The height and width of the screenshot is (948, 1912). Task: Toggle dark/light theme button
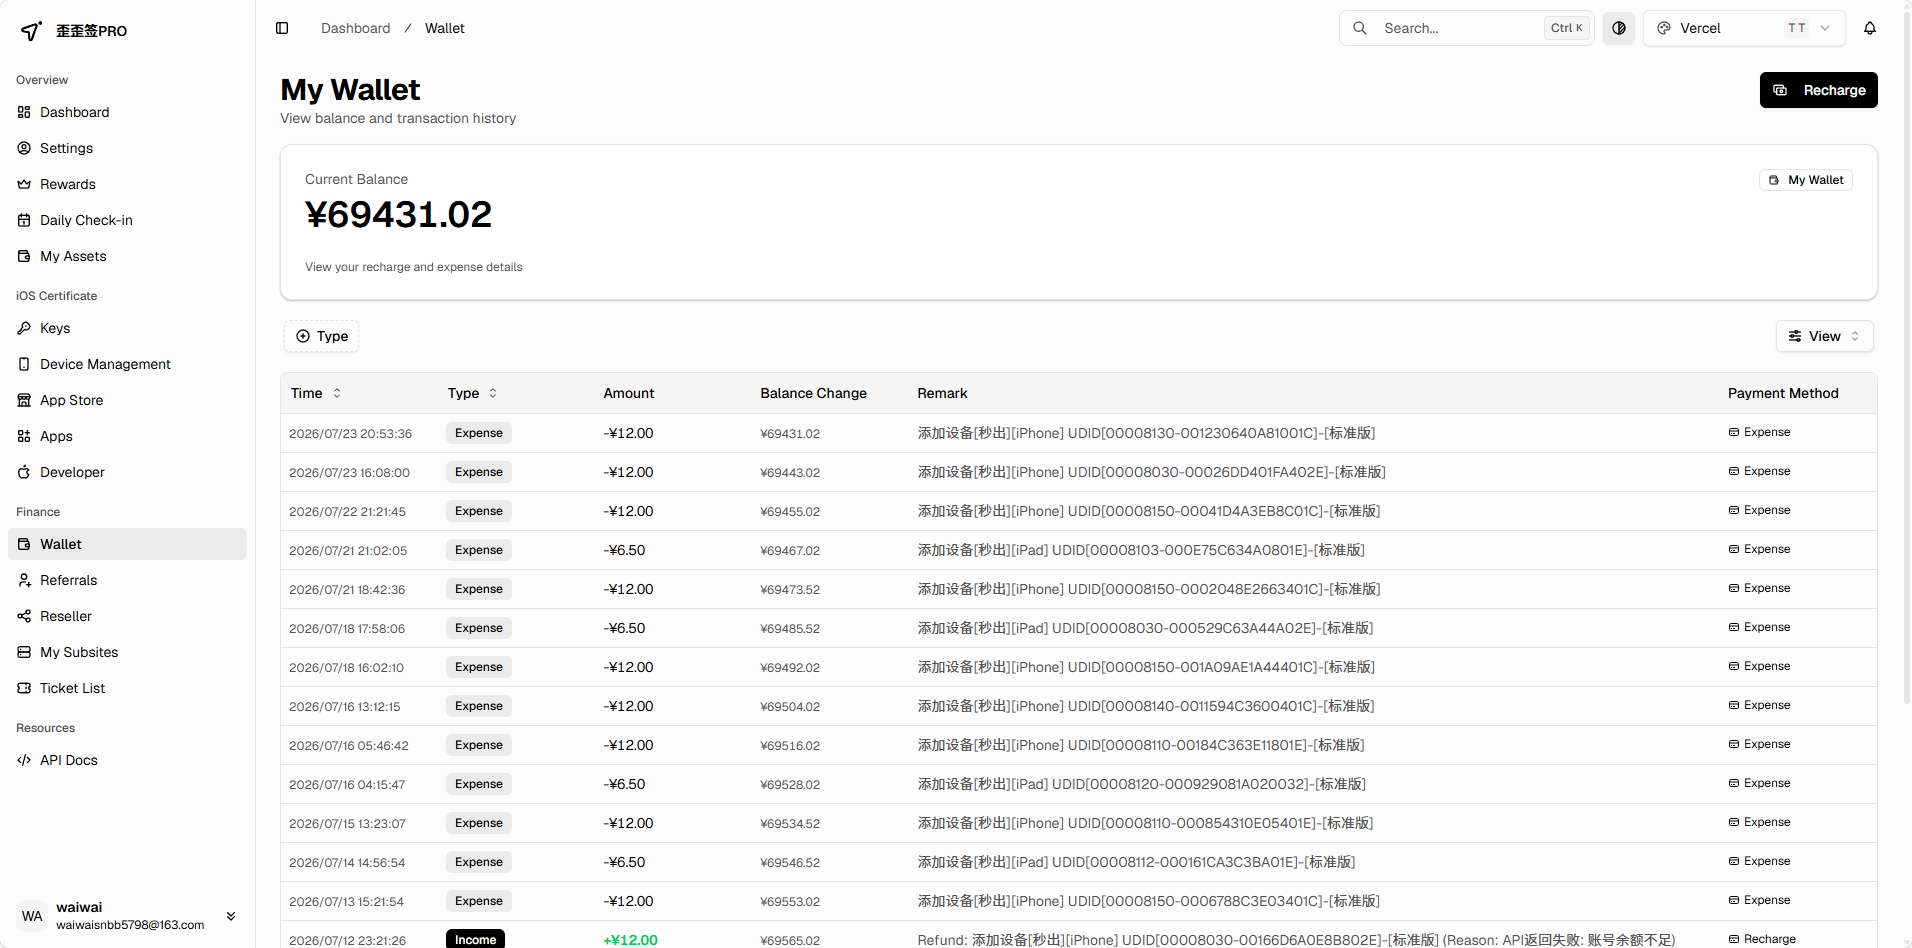[x=1619, y=28]
